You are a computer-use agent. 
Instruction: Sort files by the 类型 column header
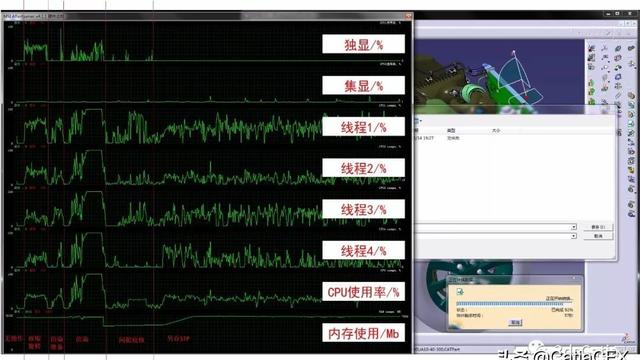(x=451, y=131)
